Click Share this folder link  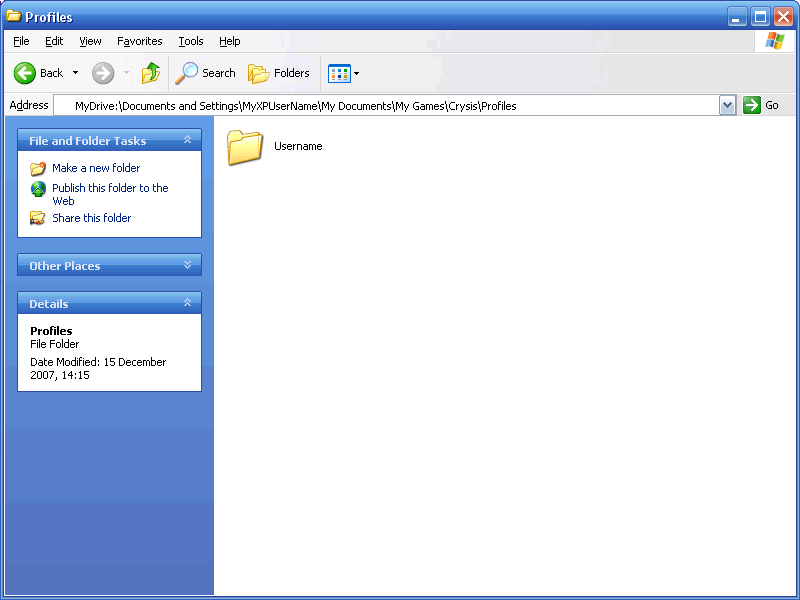tap(91, 218)
